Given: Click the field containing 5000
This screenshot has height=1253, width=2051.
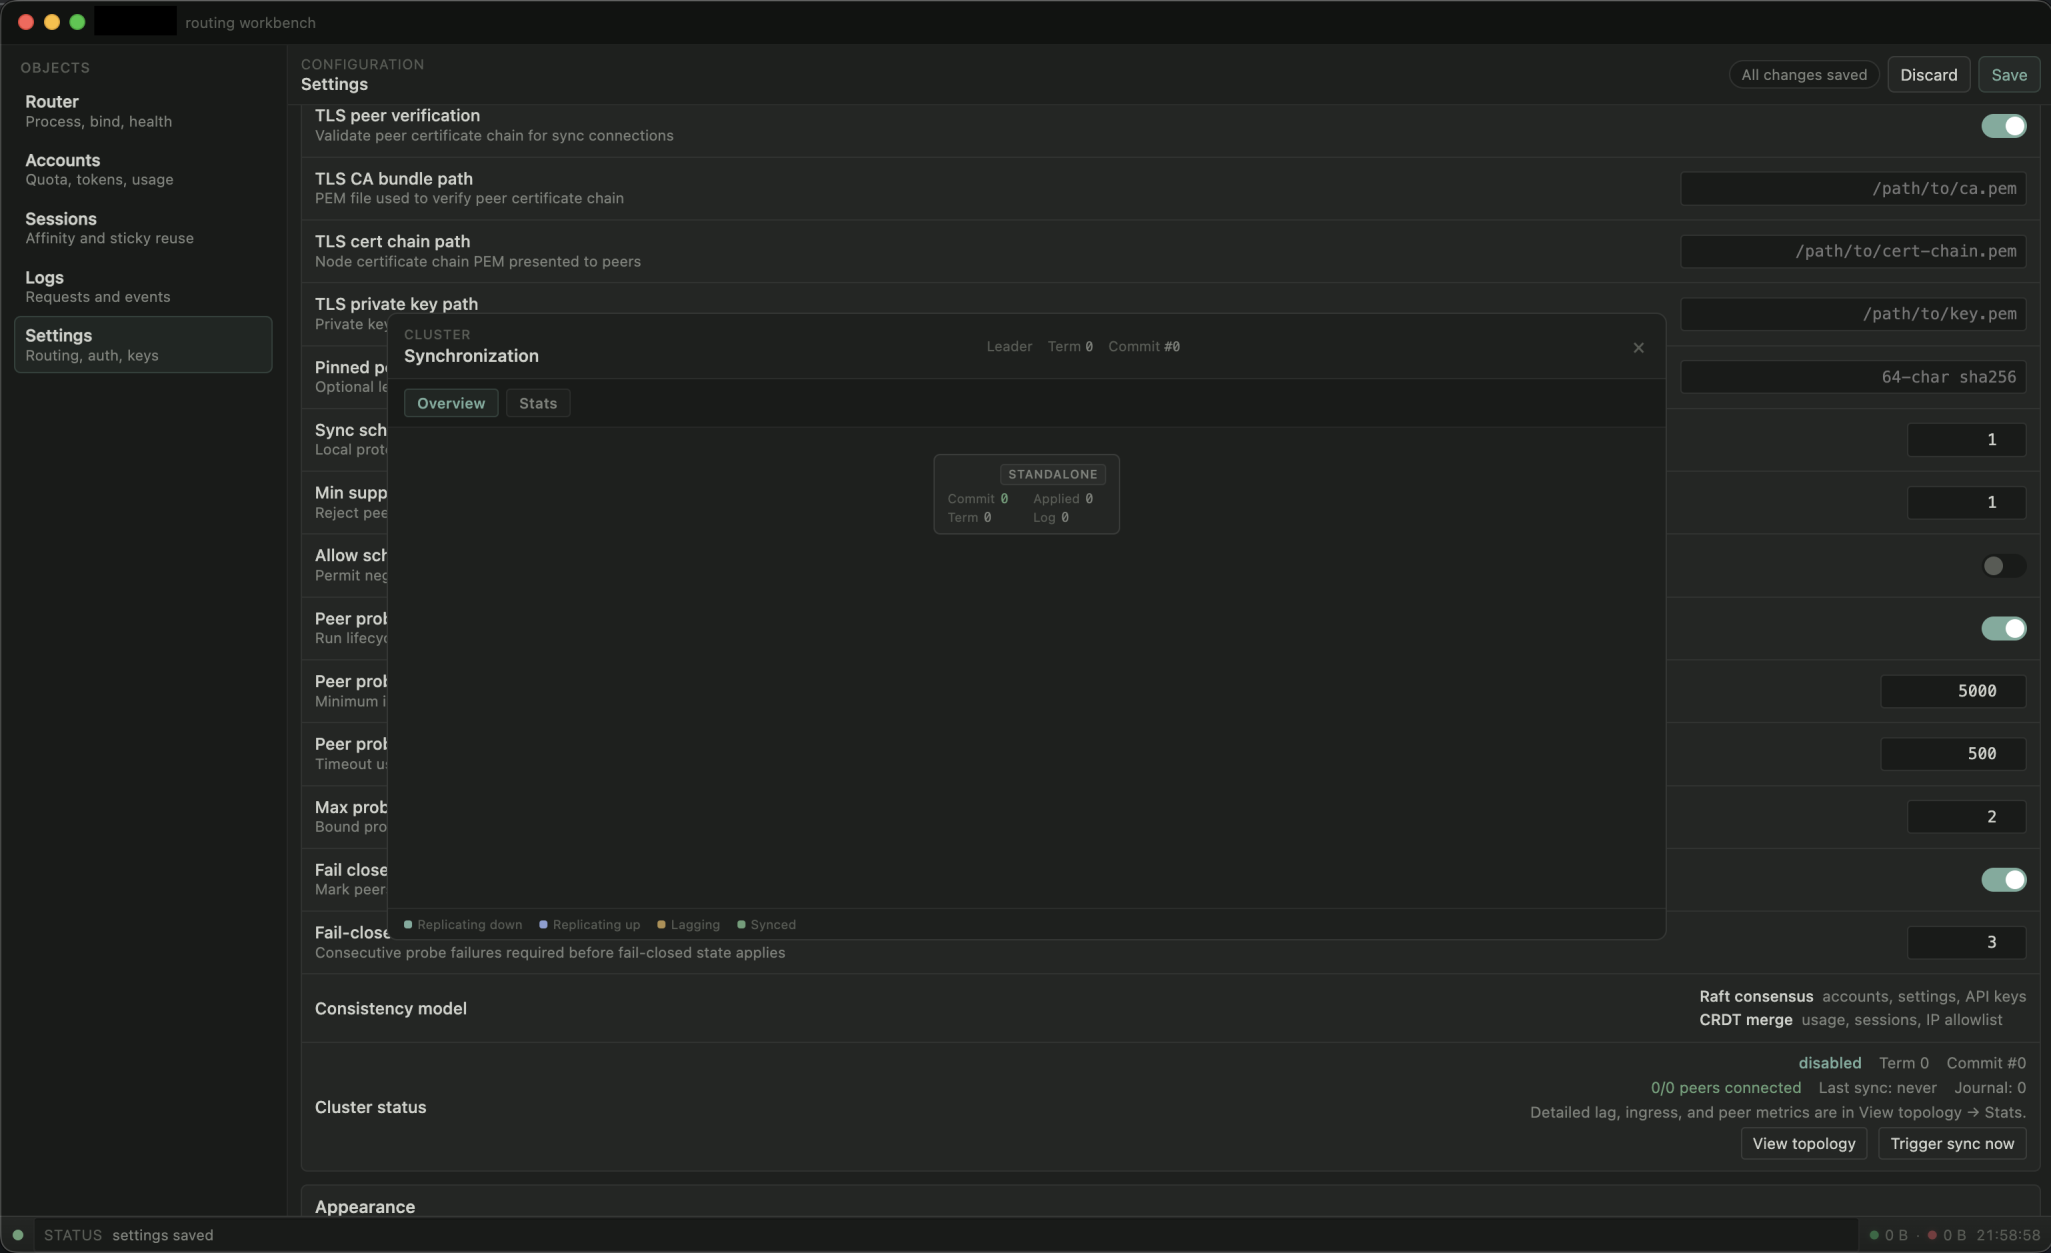Looking at the screenshot, I should [x=1953, y=691].
